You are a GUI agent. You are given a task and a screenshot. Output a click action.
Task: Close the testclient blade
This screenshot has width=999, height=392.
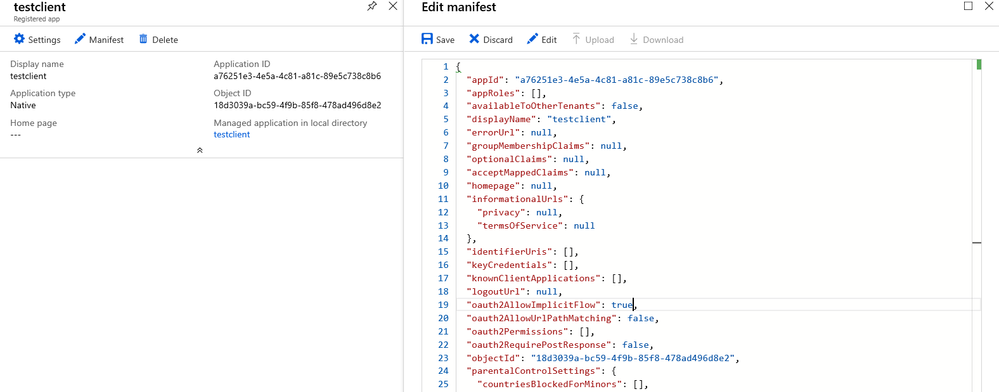click(x=393, y=6)
